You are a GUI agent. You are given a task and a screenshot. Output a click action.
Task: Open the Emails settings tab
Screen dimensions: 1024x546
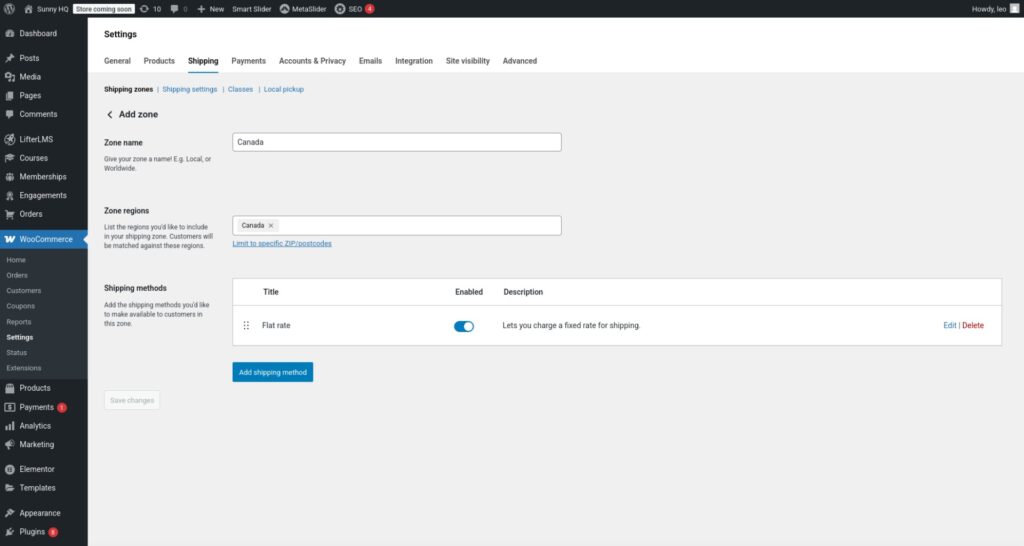pos(370,61)
